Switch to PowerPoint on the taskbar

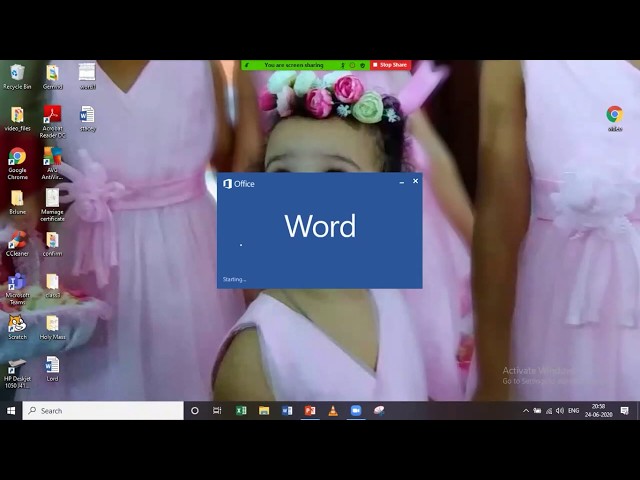pos(310,411)
